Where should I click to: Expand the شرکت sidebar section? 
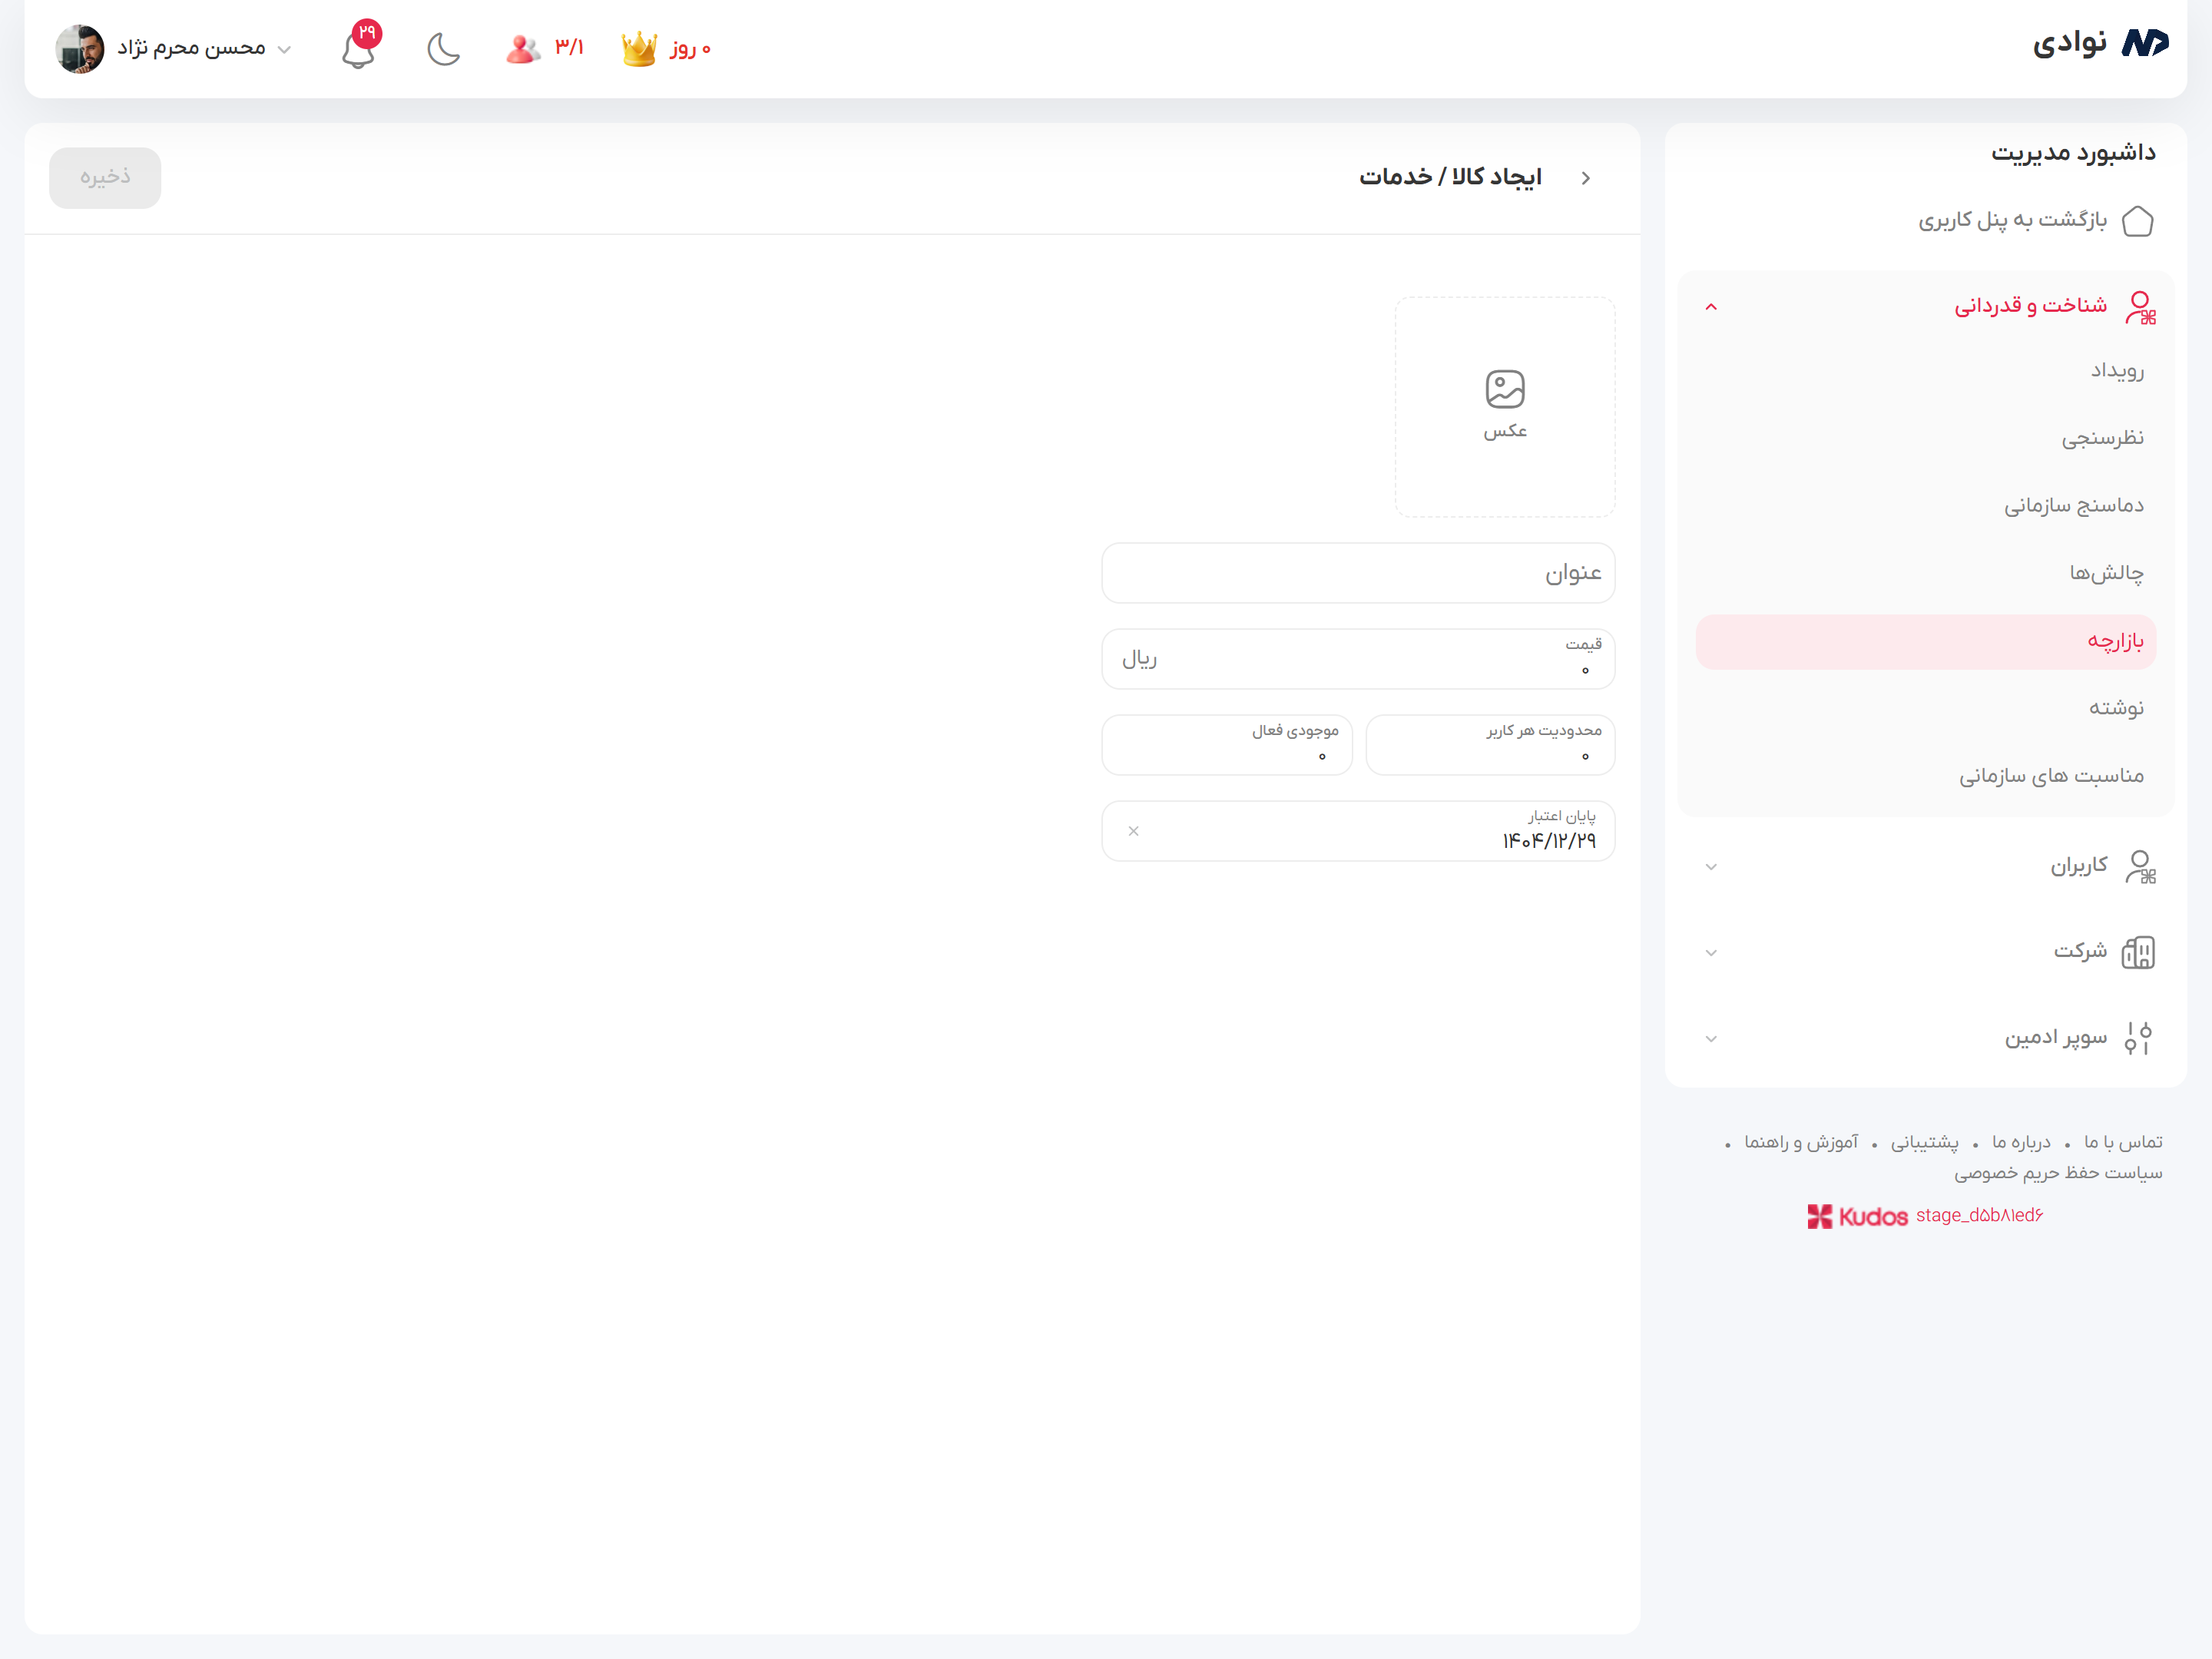pyautogui.click(x=1711, y=953)
